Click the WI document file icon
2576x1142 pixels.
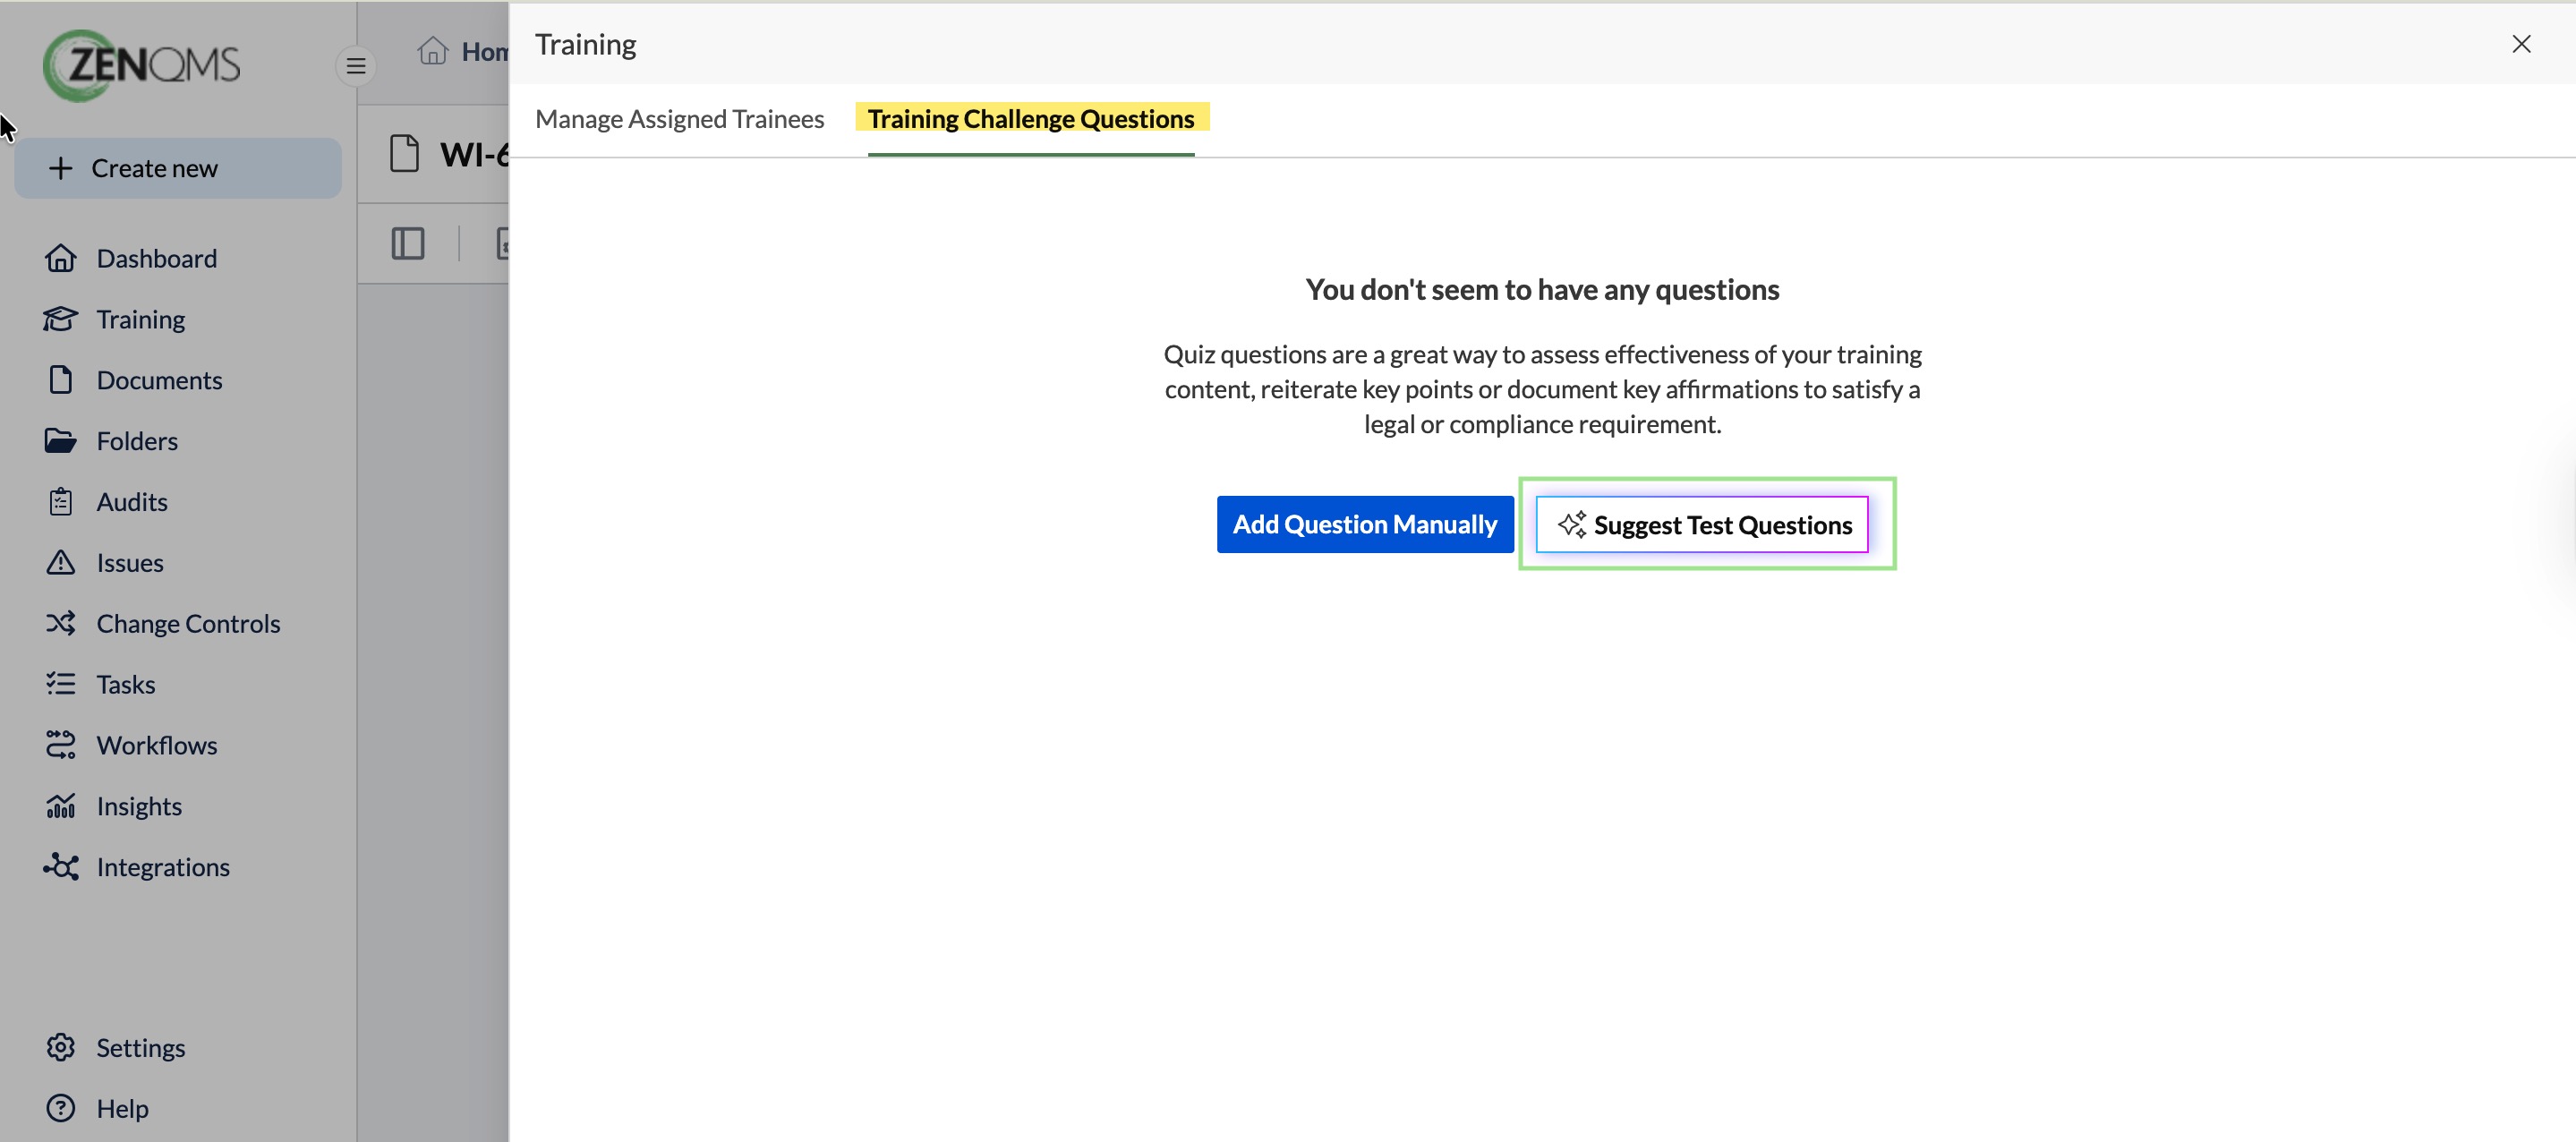[404, 154]
